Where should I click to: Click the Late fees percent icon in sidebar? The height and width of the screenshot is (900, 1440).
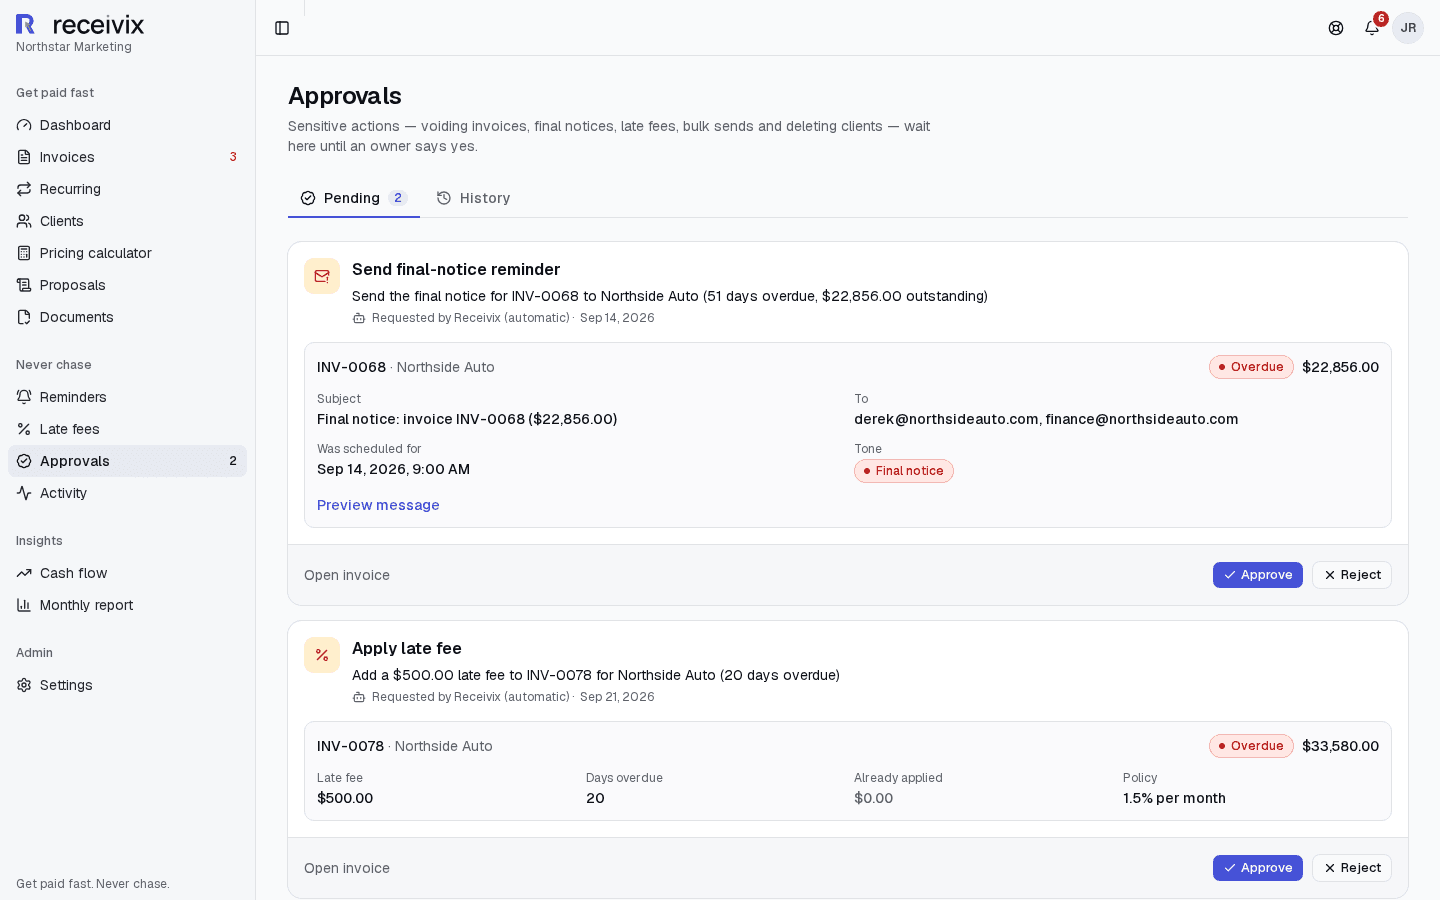tap(24, 429)
